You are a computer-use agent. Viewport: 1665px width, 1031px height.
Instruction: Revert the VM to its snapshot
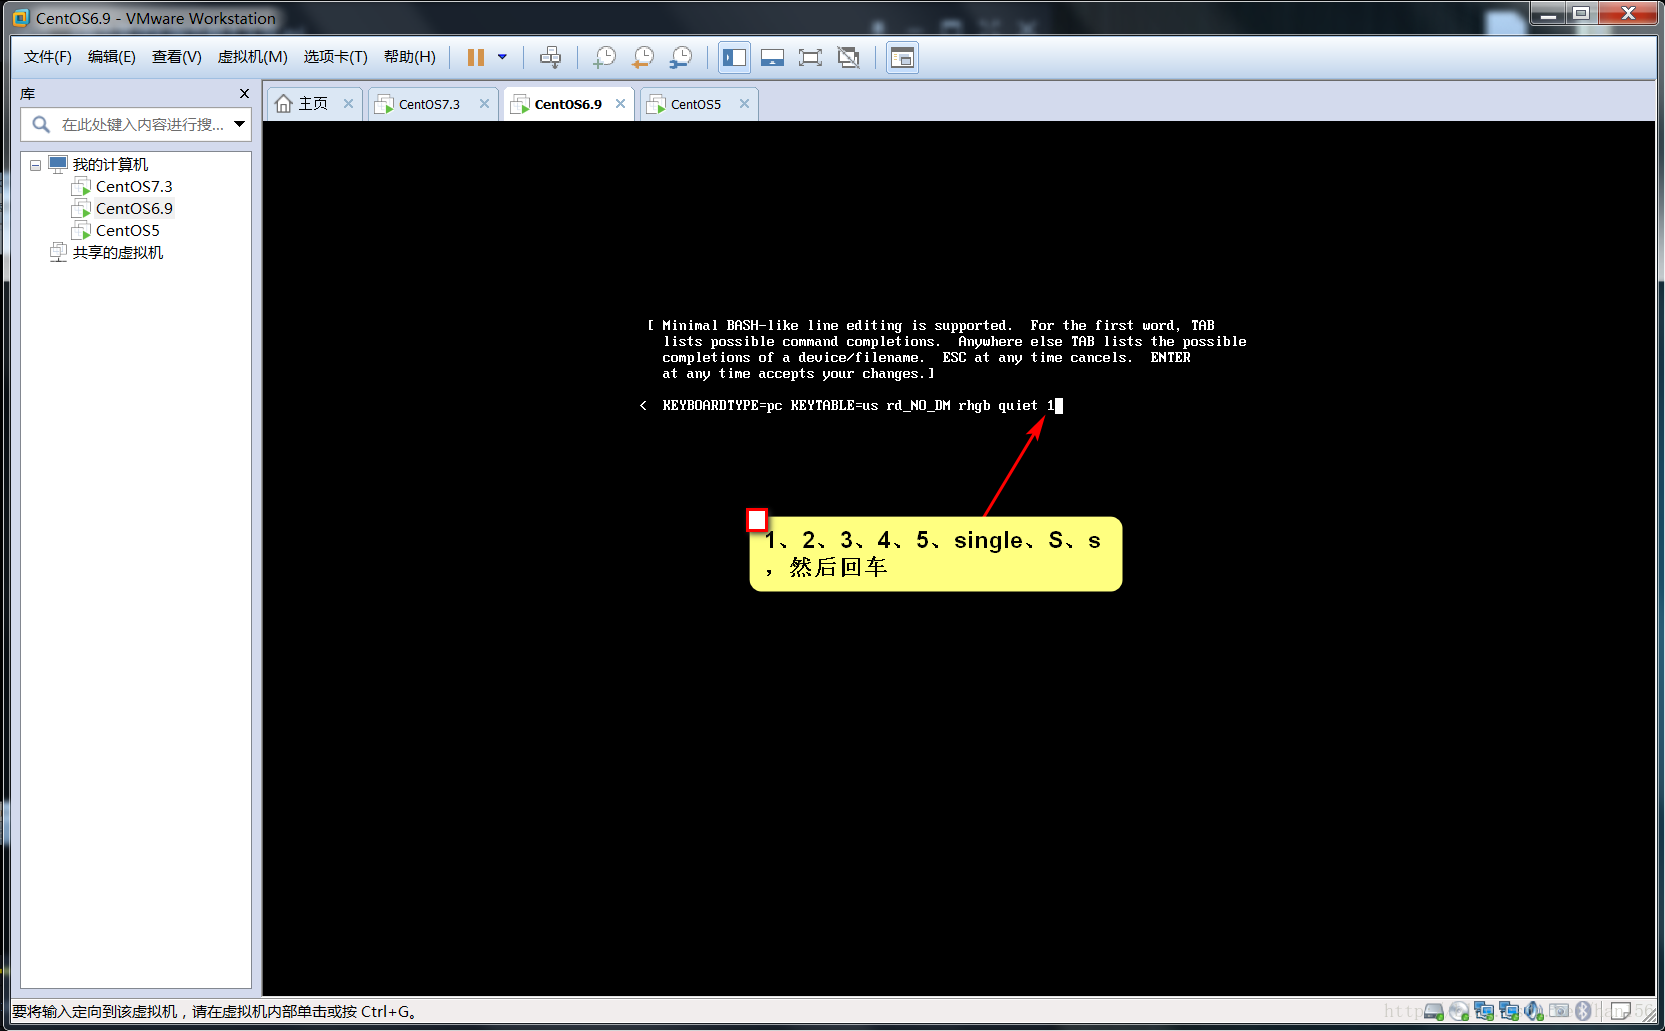642,58
